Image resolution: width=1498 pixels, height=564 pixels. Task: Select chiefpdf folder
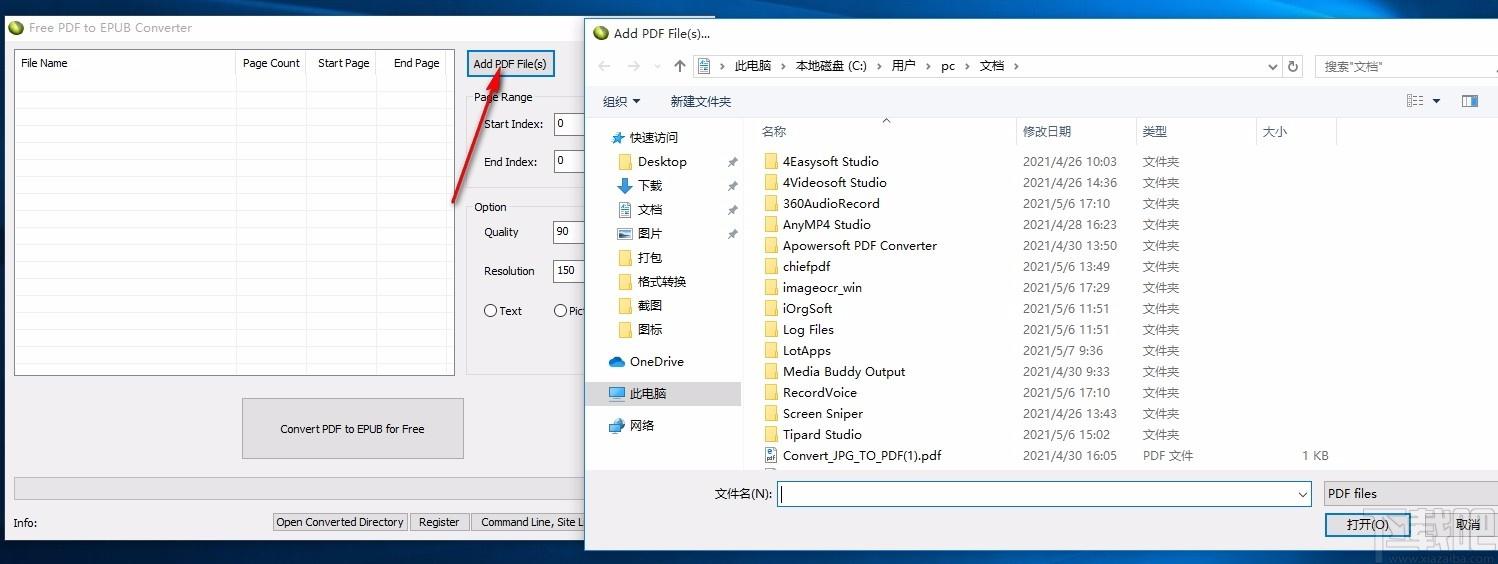pyautogui.click(x=806, y=266)
